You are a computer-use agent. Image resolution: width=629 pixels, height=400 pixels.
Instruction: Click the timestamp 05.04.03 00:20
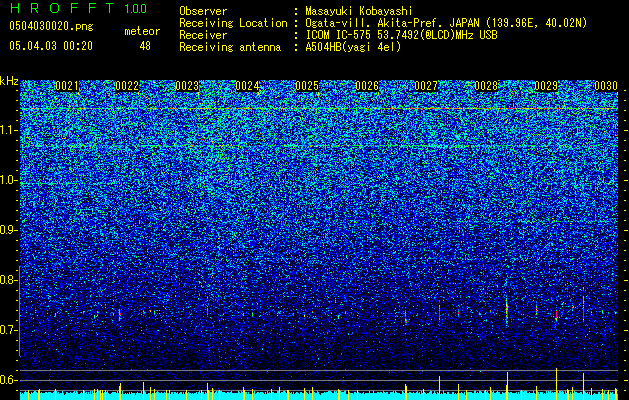51,46
